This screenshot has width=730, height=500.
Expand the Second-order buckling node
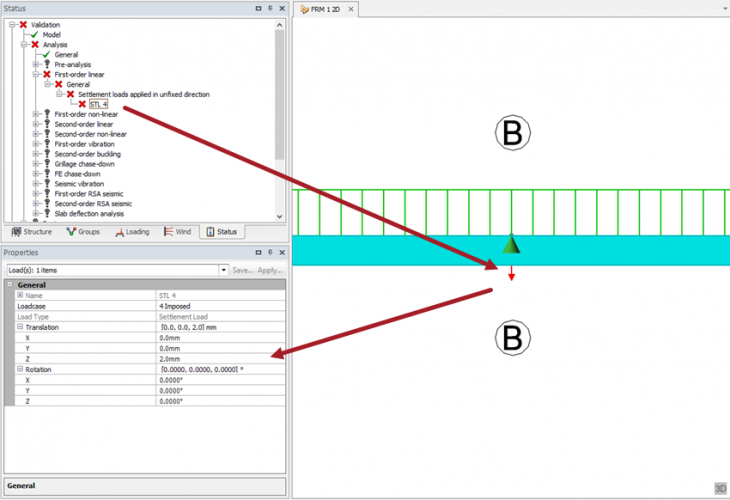[x=36, y=154]
